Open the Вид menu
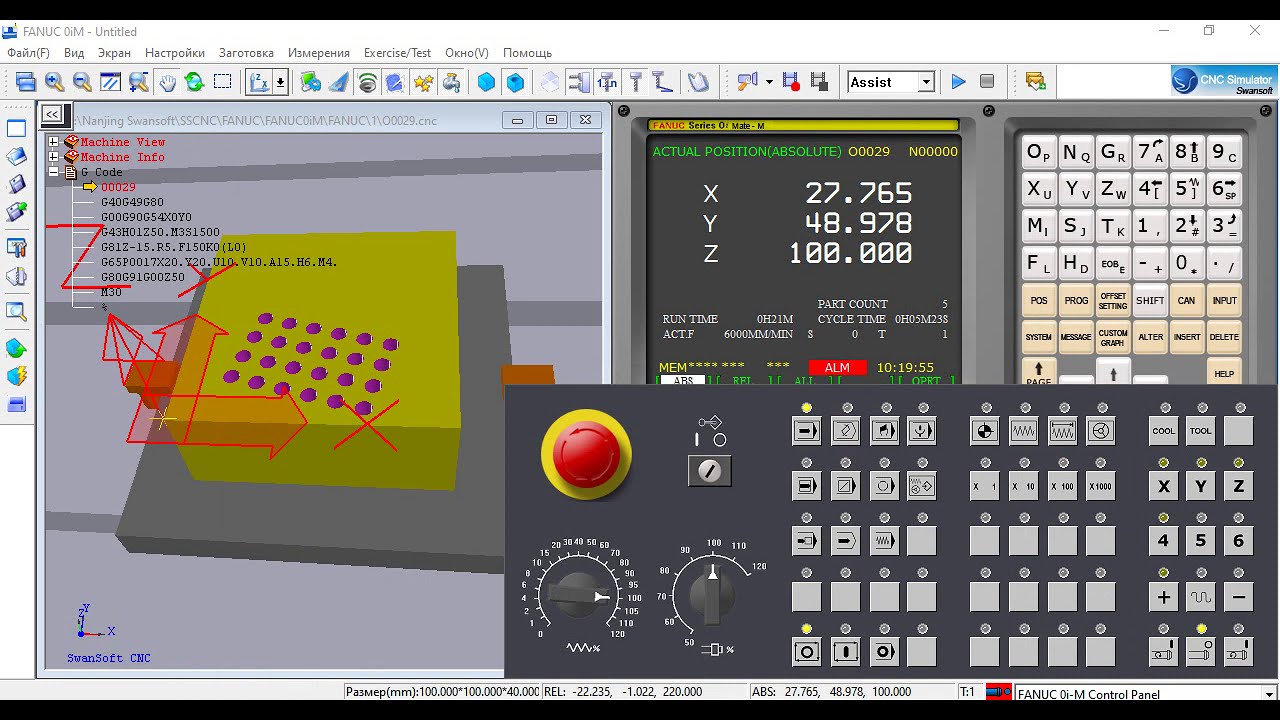 click(74, 53)
